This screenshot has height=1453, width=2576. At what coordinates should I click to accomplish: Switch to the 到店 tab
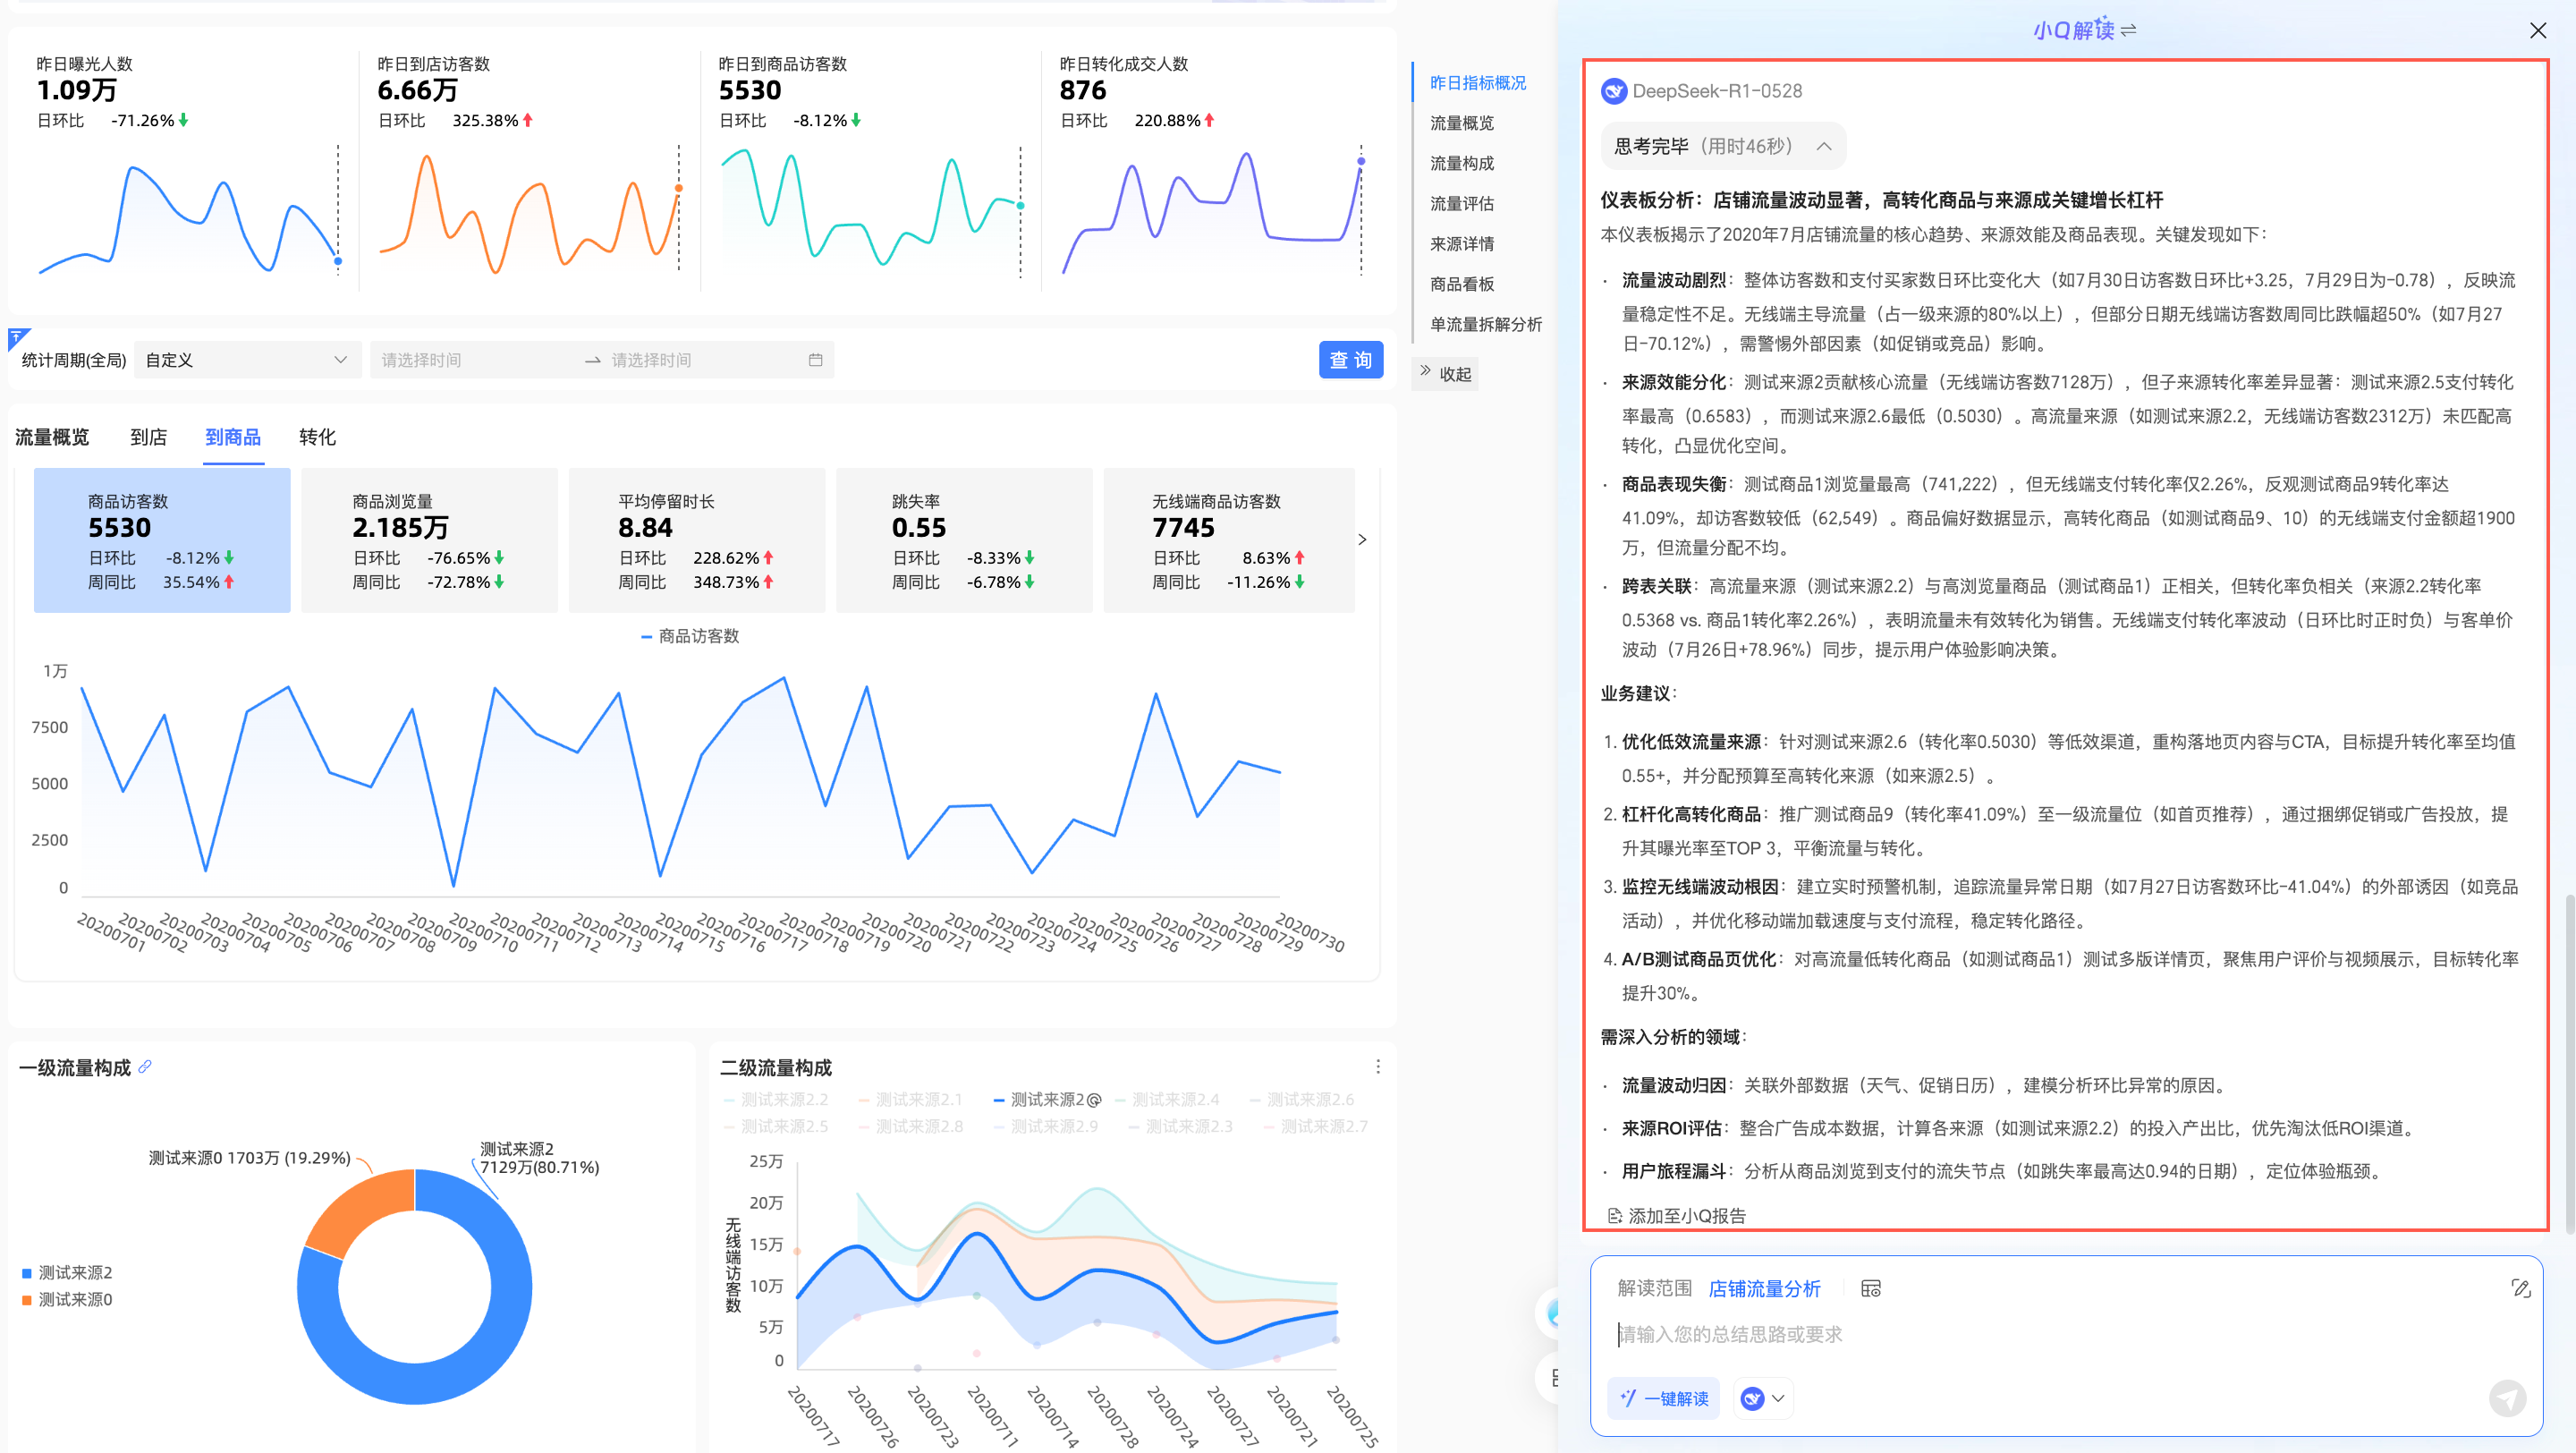tap(148, 437)
